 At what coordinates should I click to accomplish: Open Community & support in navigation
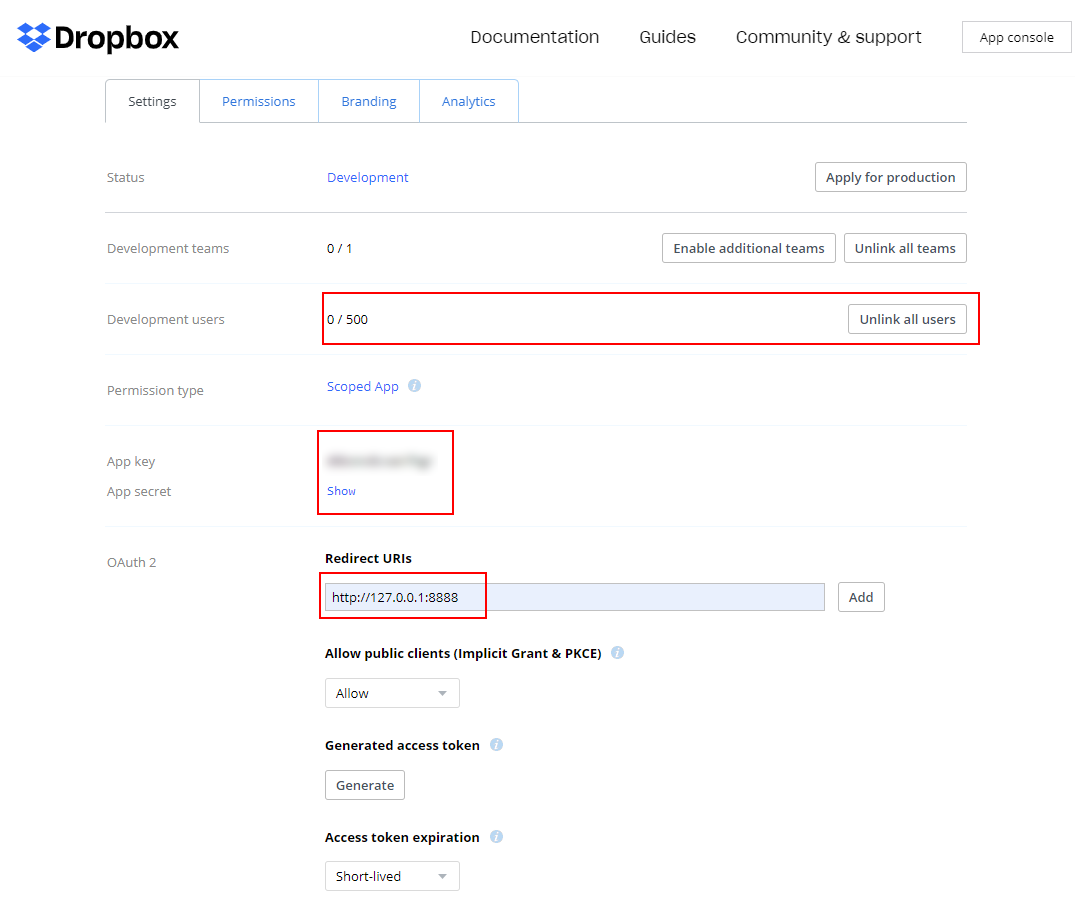click(x=828, y=37)
